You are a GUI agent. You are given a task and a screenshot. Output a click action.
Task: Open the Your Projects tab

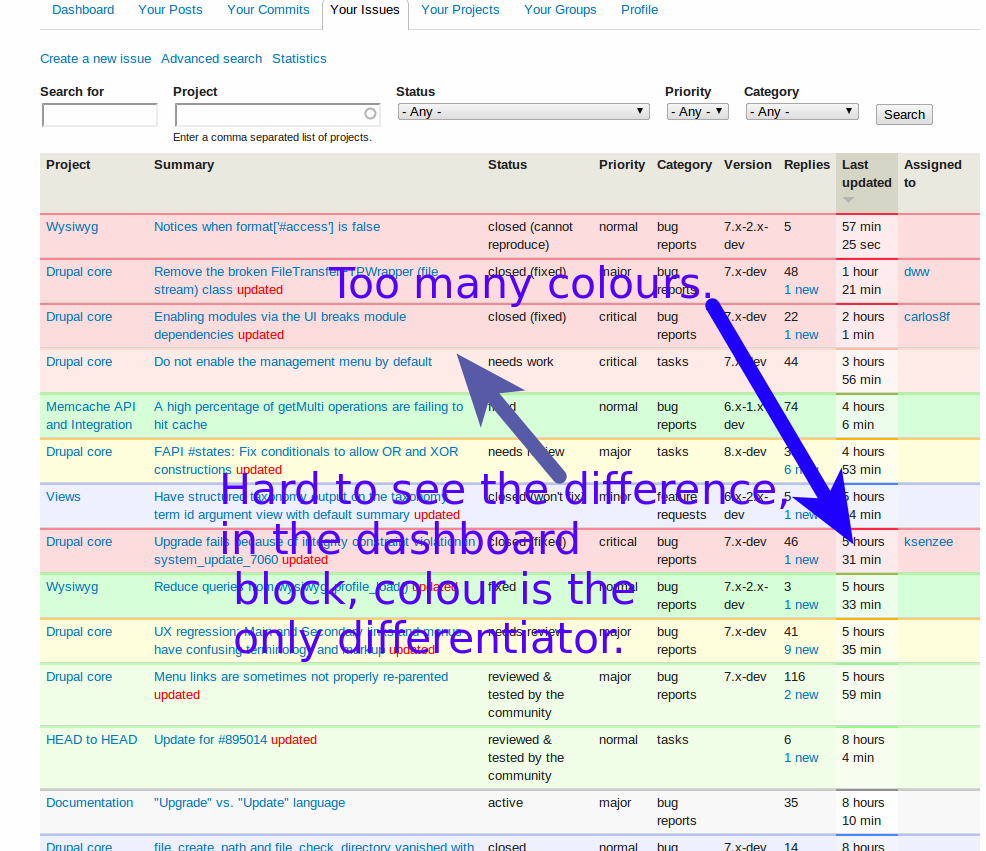click(460, 10)
